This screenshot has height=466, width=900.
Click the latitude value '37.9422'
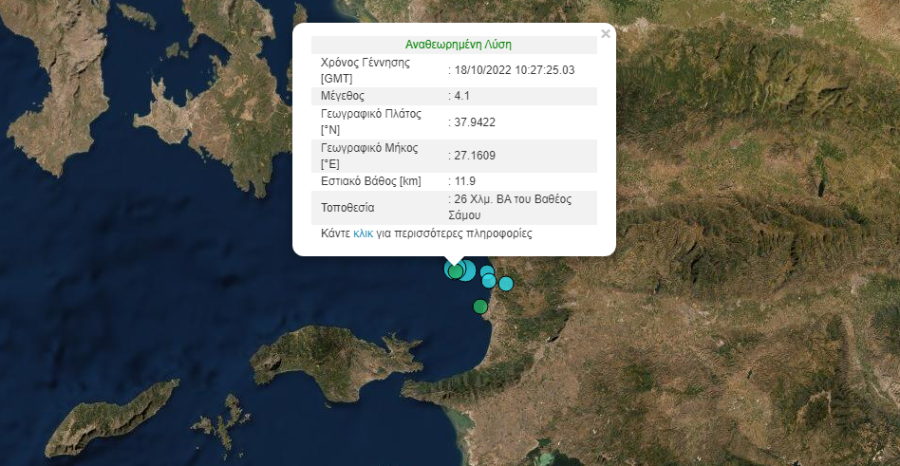pos(474,122)
